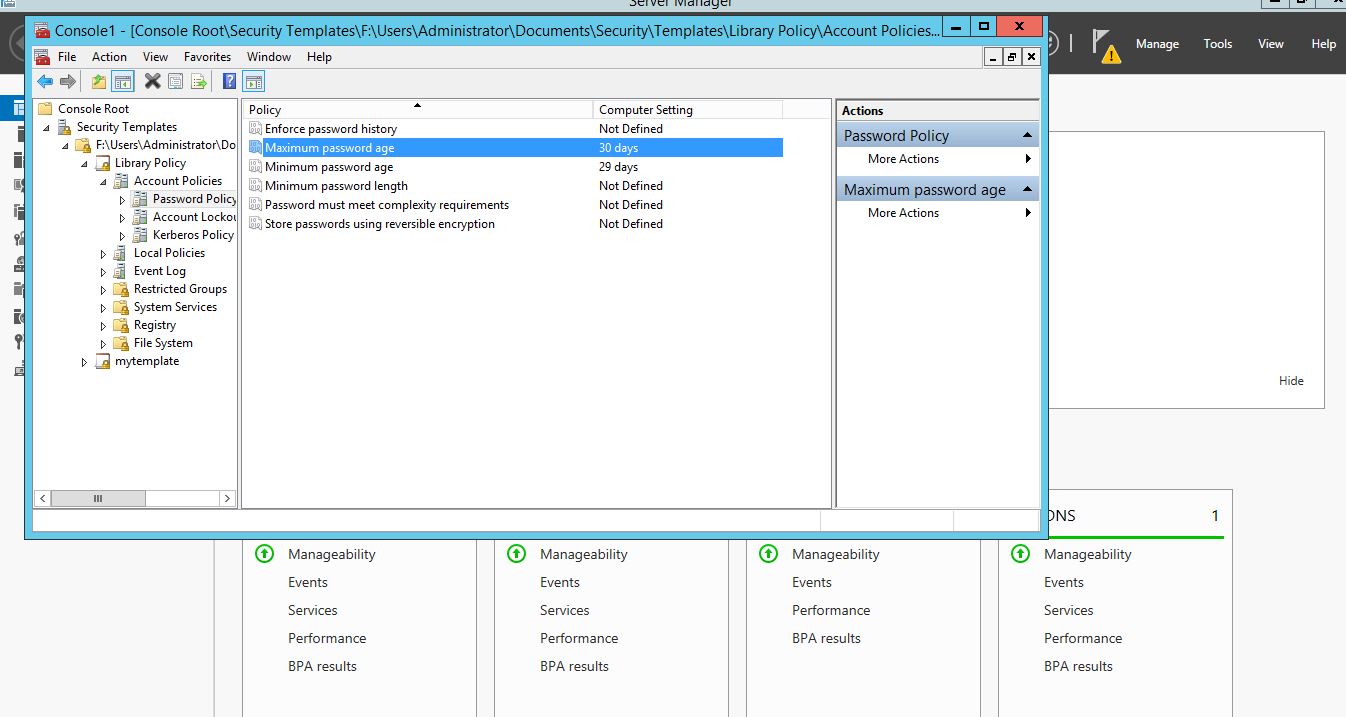Expand the Local Policies tree node
1346x717 pixels.
pyautogui.click(x=103, y=254)
